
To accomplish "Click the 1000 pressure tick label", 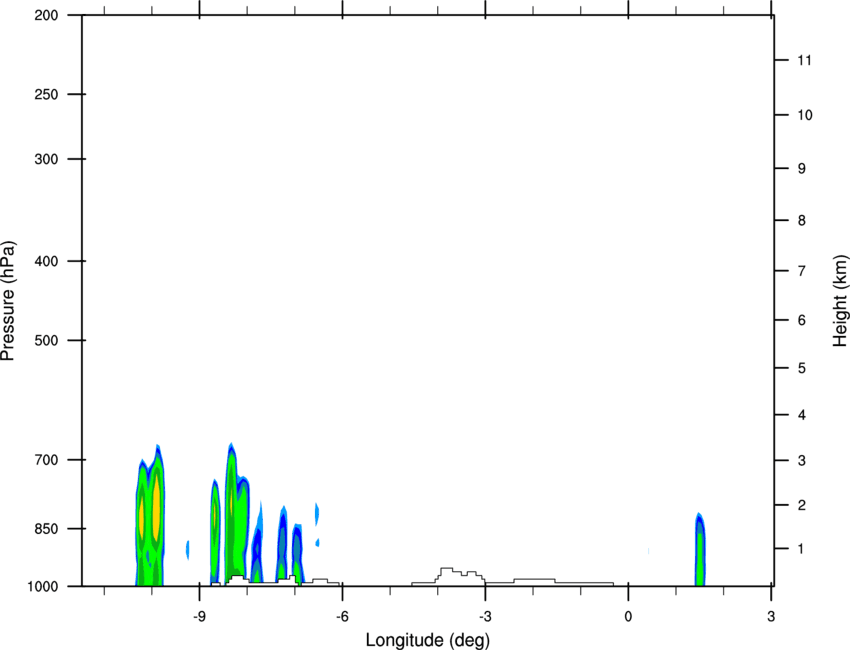I will [43, 587].
